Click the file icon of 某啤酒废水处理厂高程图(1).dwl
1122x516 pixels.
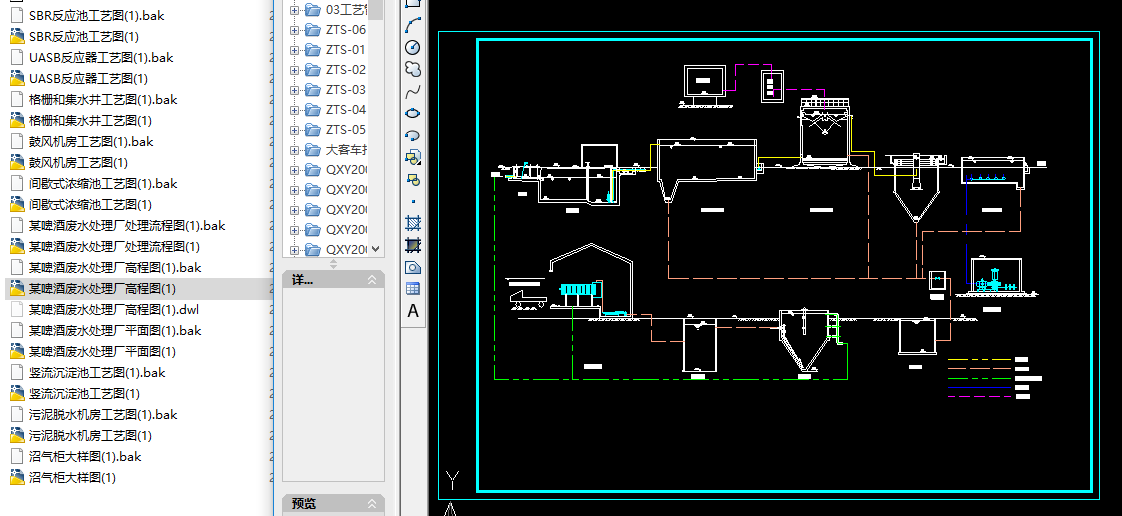click(x=17, y=310)
